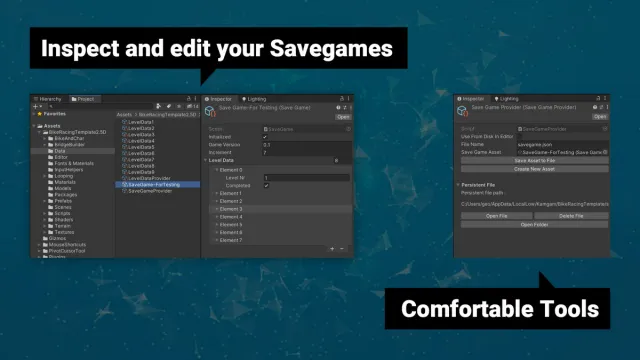The width and height of the screenshot is (640, 360).
Task: Open help icon in Save Game-For Testing header
Action: 338,108
